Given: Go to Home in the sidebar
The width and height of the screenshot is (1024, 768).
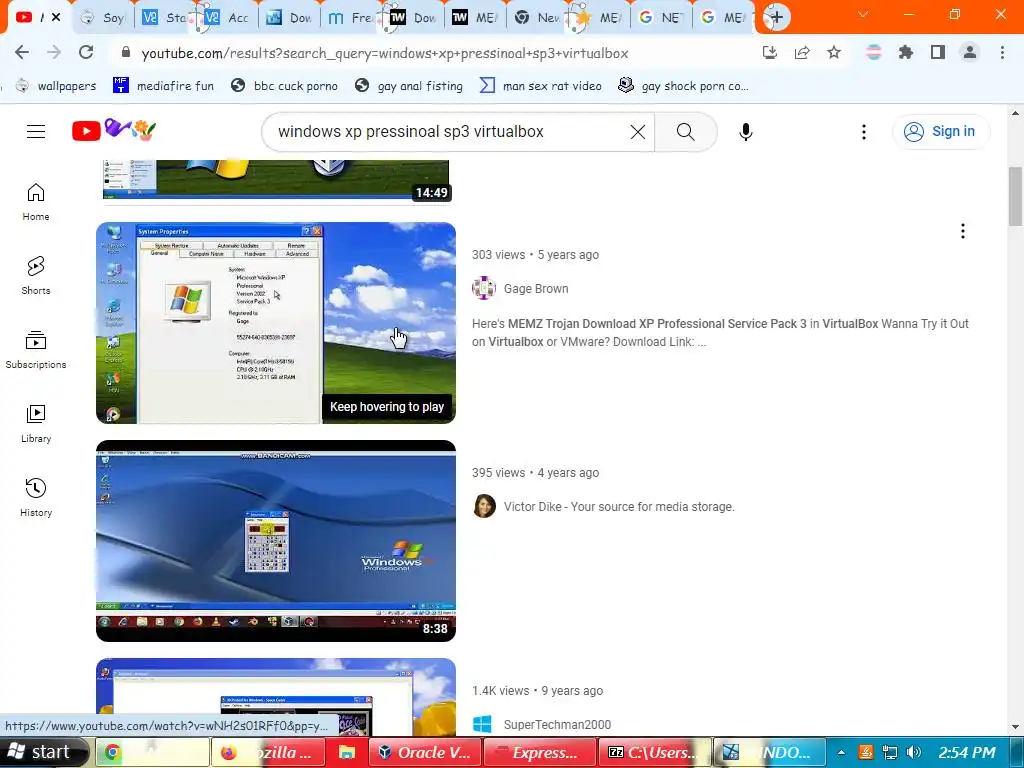Looking at the screenshot, I should pyautogui.click(x=36, y=202).
